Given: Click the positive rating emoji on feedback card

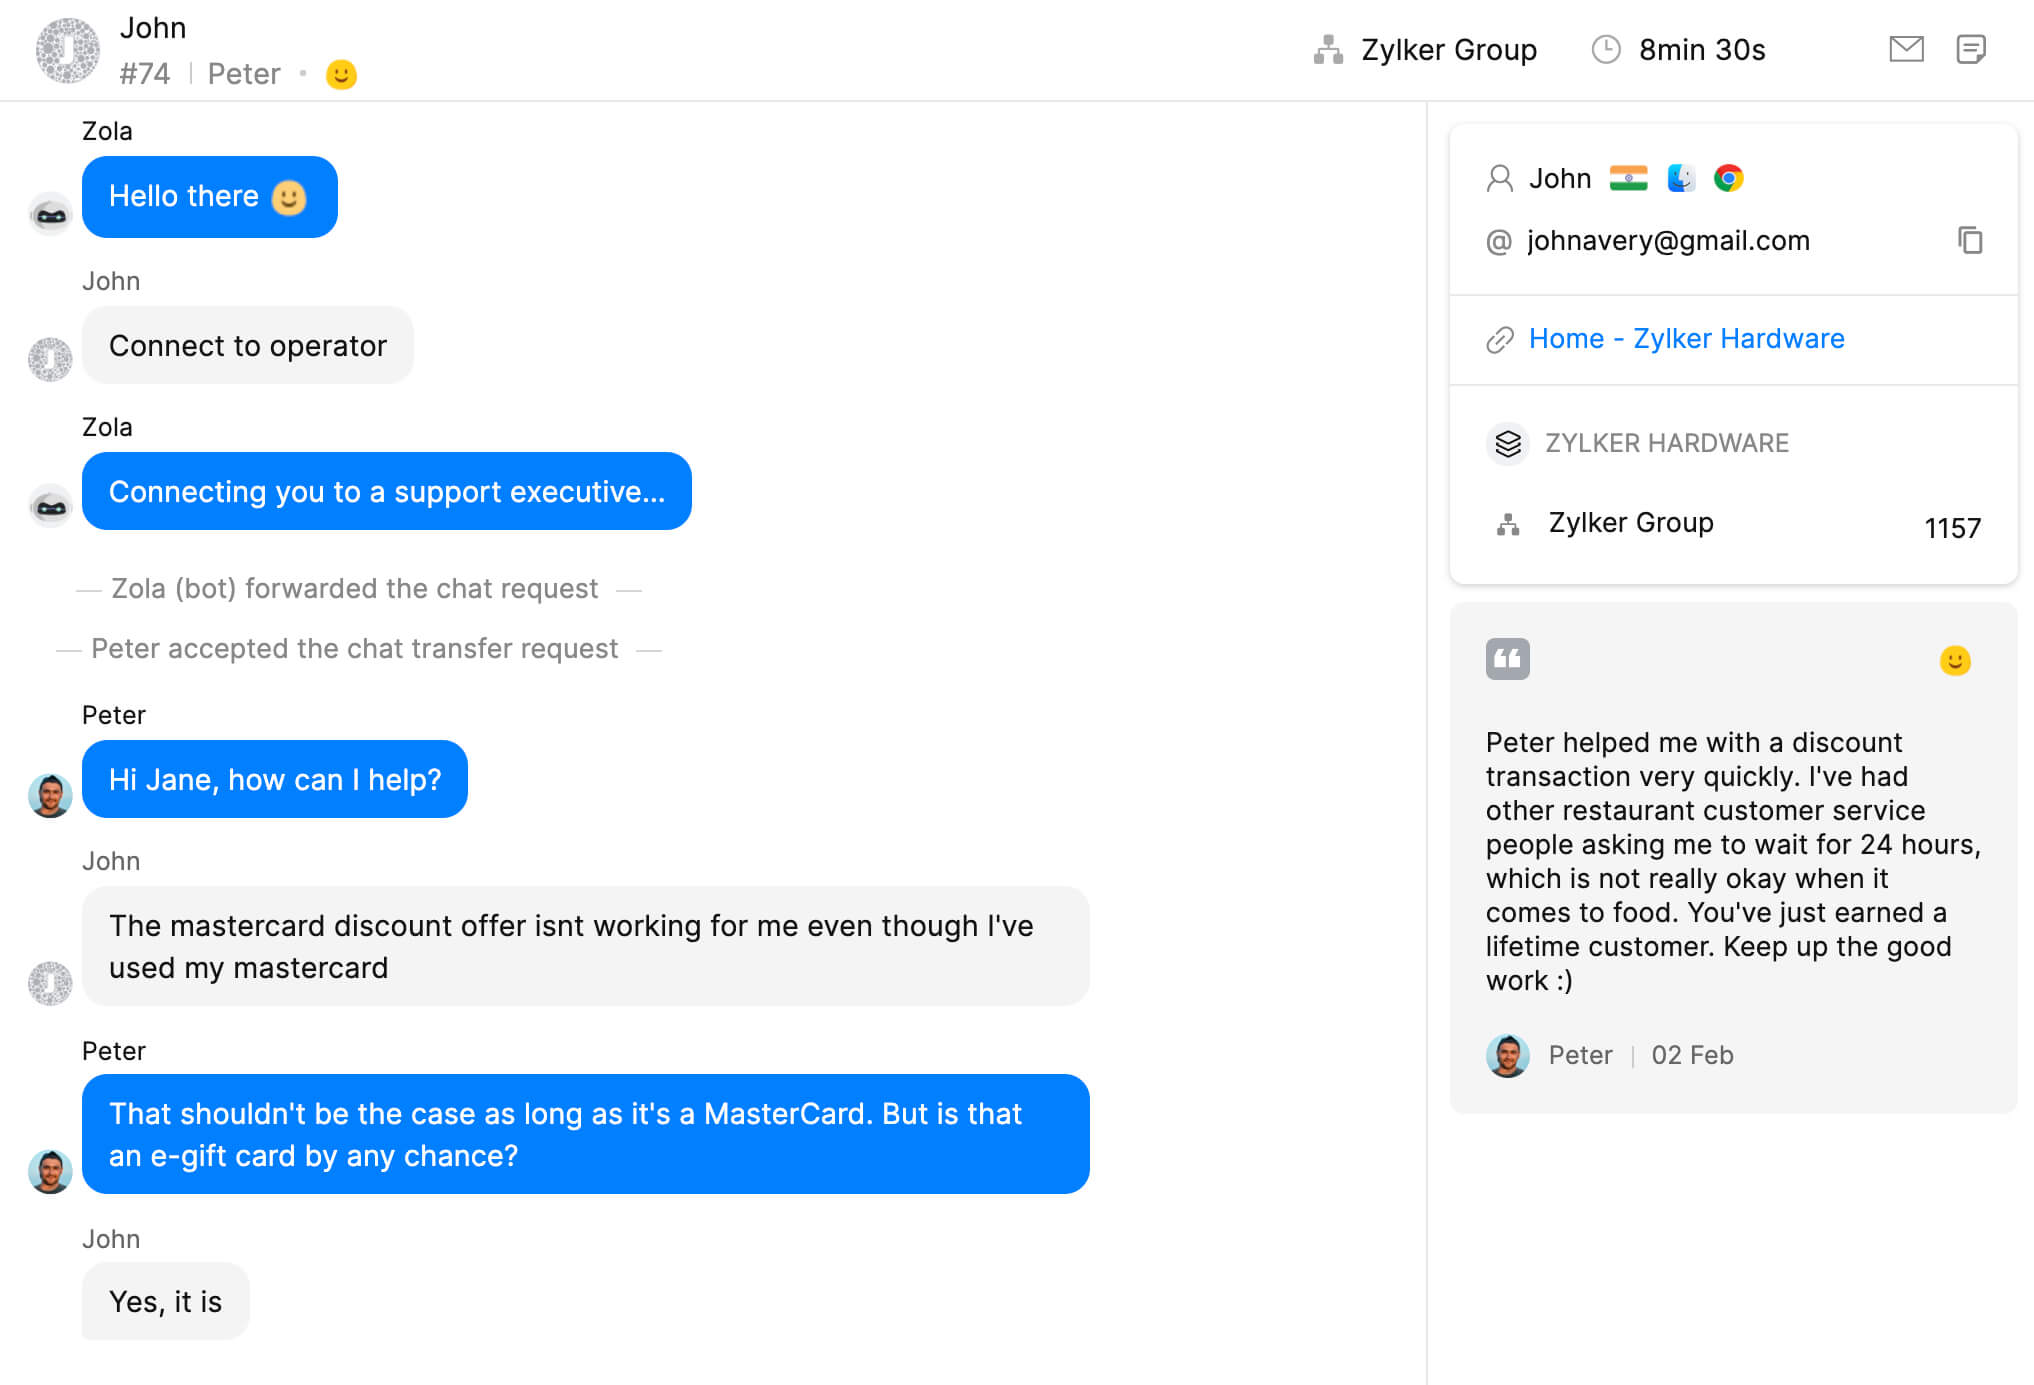Looking at the screenshot, I should (1955, 660).
